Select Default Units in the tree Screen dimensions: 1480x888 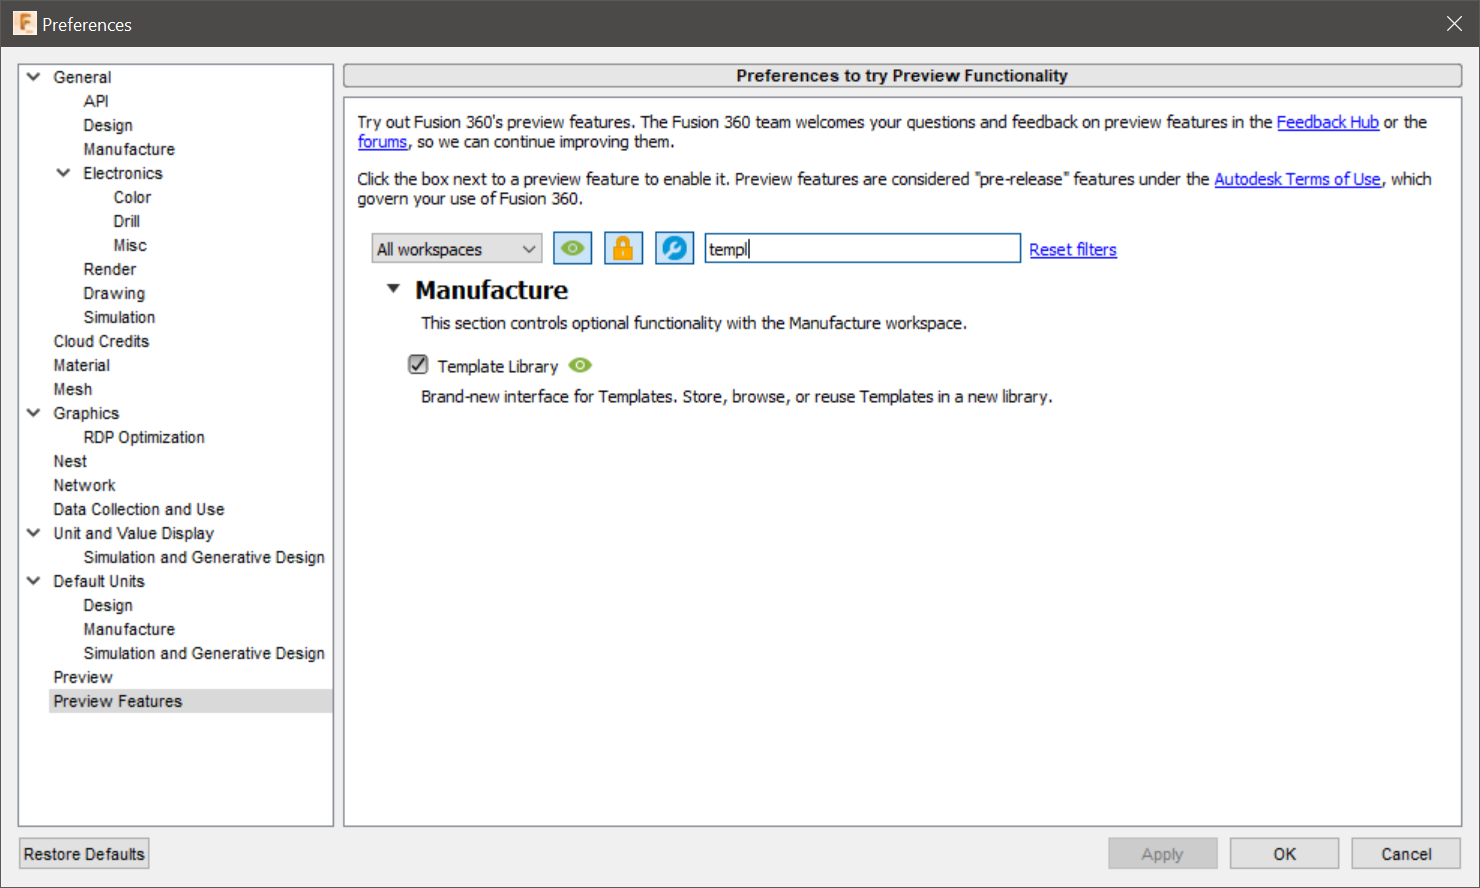click(99, 581)
